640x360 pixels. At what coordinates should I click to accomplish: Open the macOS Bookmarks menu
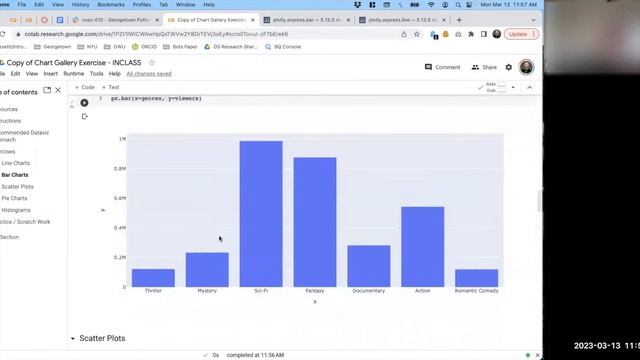(x=111, y=4)
